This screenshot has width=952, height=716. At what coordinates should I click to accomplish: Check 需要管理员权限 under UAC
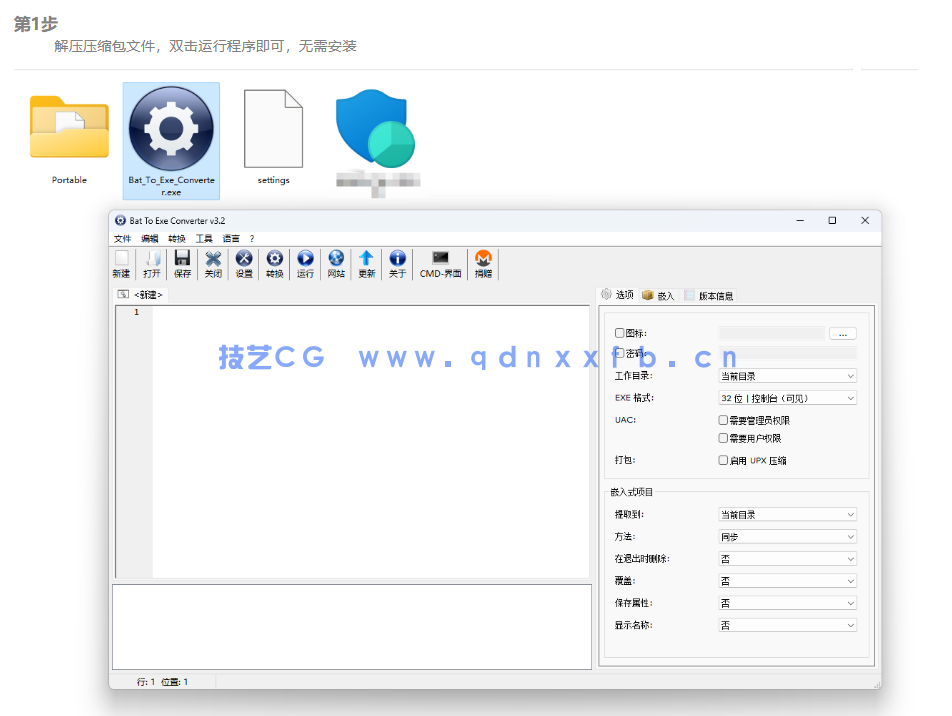(x=722, y=419)
